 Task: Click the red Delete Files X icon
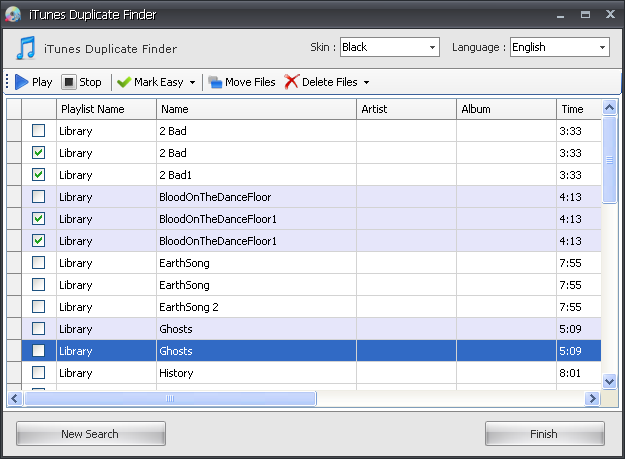[x=292, y=82]
